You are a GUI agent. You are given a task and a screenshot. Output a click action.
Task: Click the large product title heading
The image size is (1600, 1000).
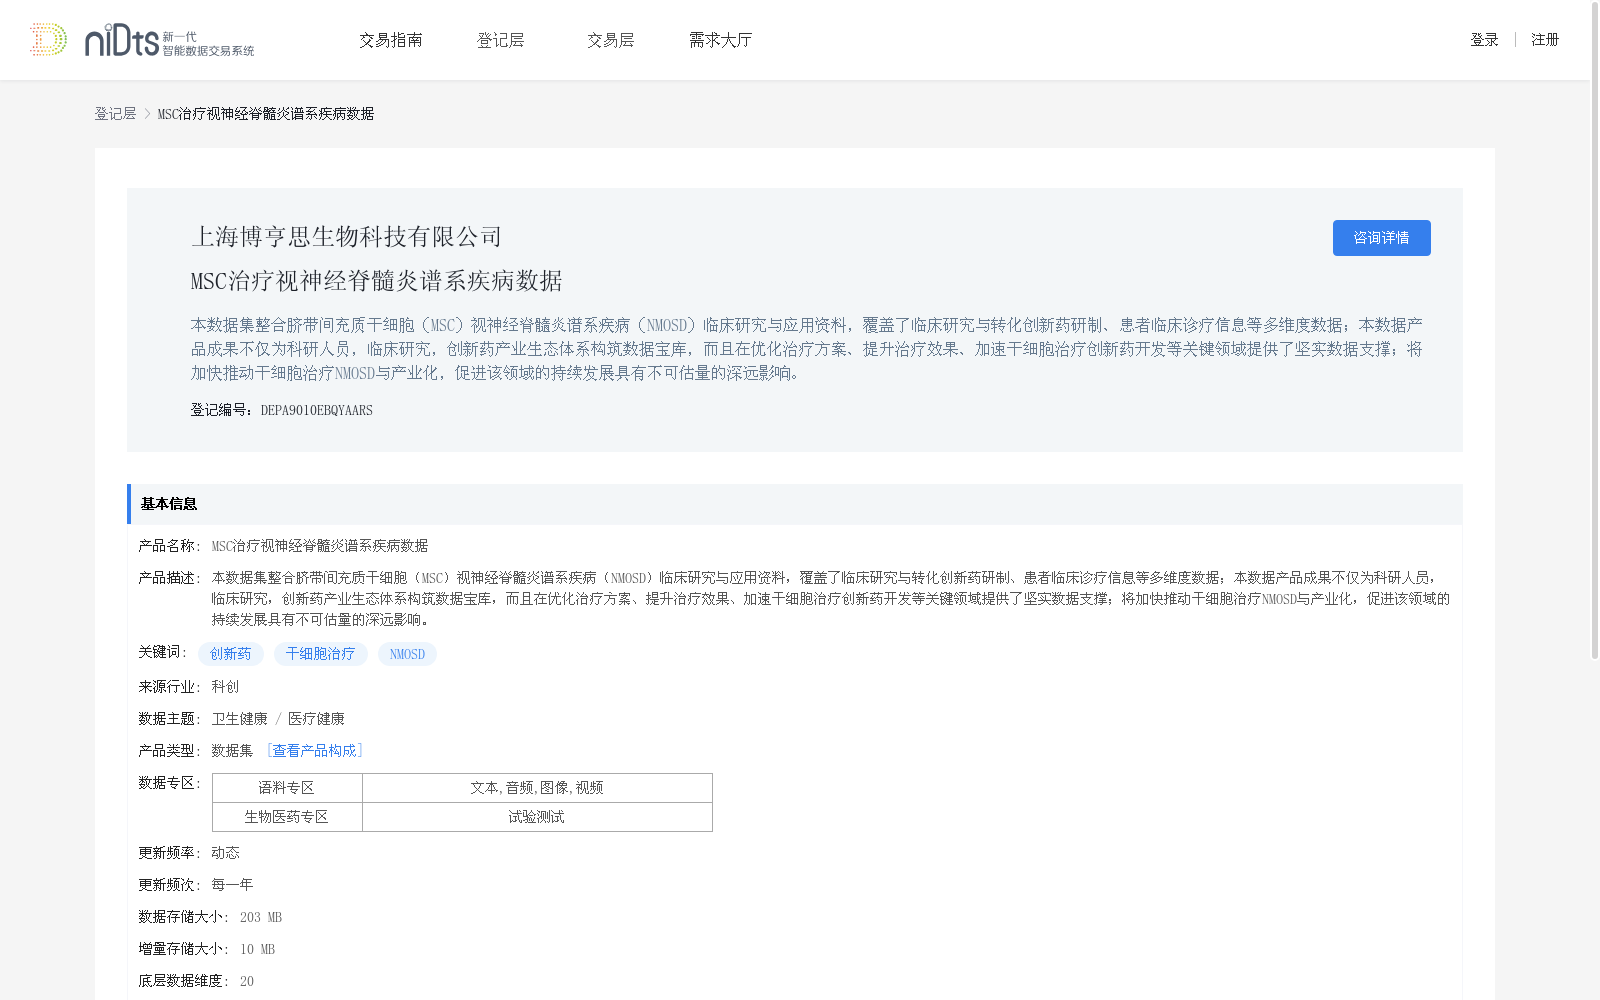point(376,281)
